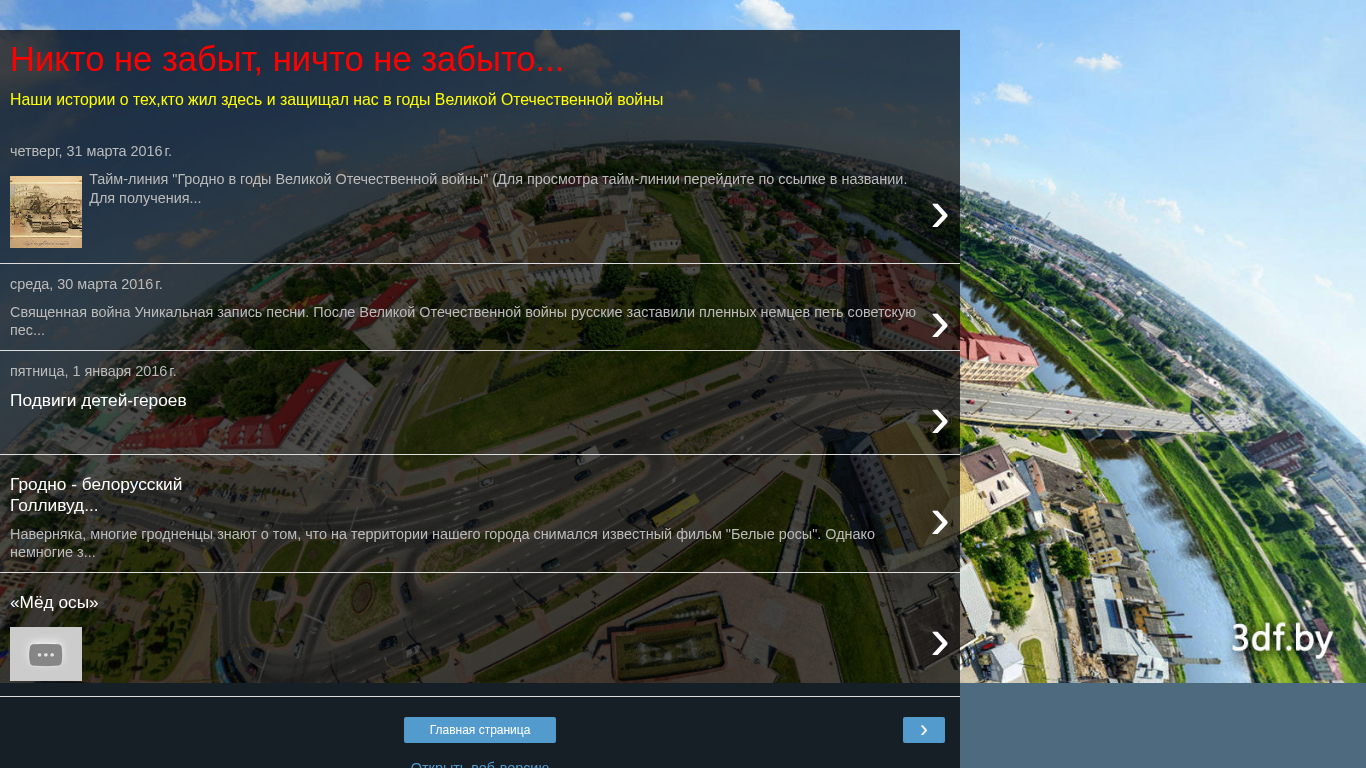The height and width of the screenshot is (768, 1366).
Task: Click the chevron arrow for the Священная война post
Action: [939, 324]
